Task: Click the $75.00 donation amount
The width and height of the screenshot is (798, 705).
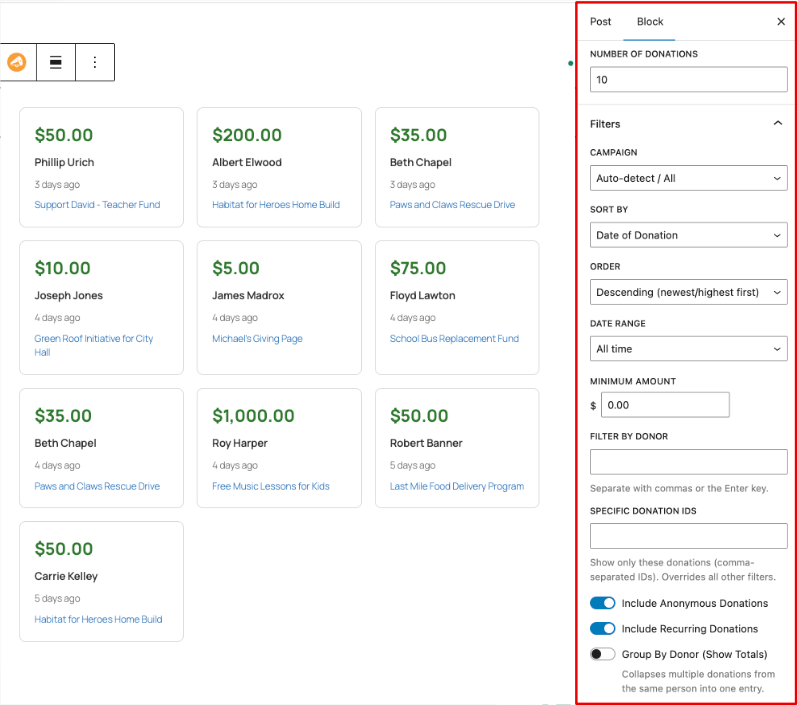Action: pyautogui.click(x=418, y=268)
